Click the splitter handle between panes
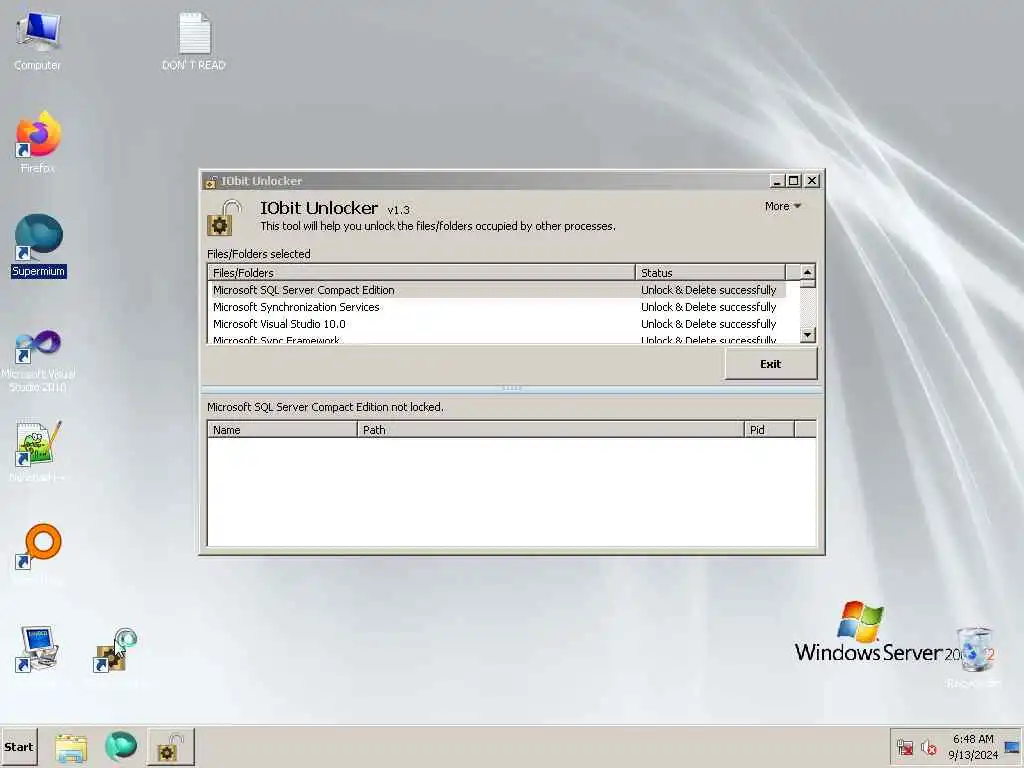Image resolution: width=1024 pixels, height=768 pixels. click(x=511, y=388)
